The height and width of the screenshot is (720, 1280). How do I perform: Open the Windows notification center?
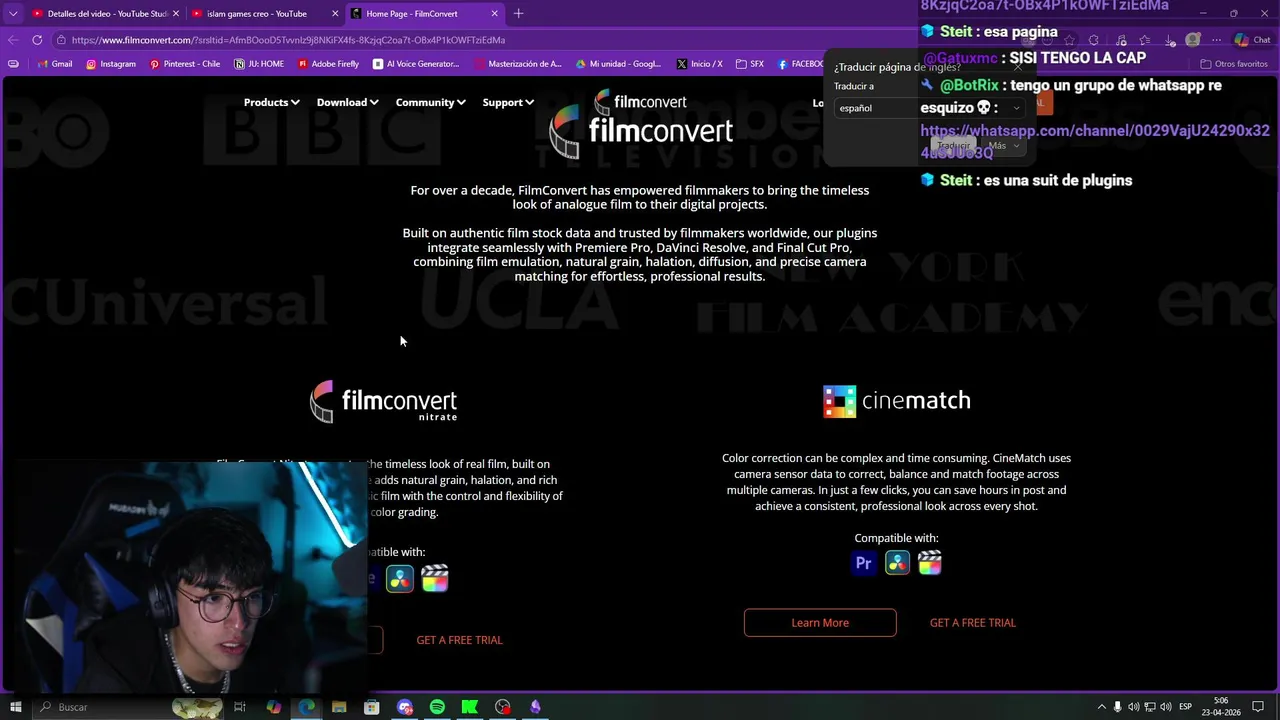pyautogui.click(x=1257, y=707)
